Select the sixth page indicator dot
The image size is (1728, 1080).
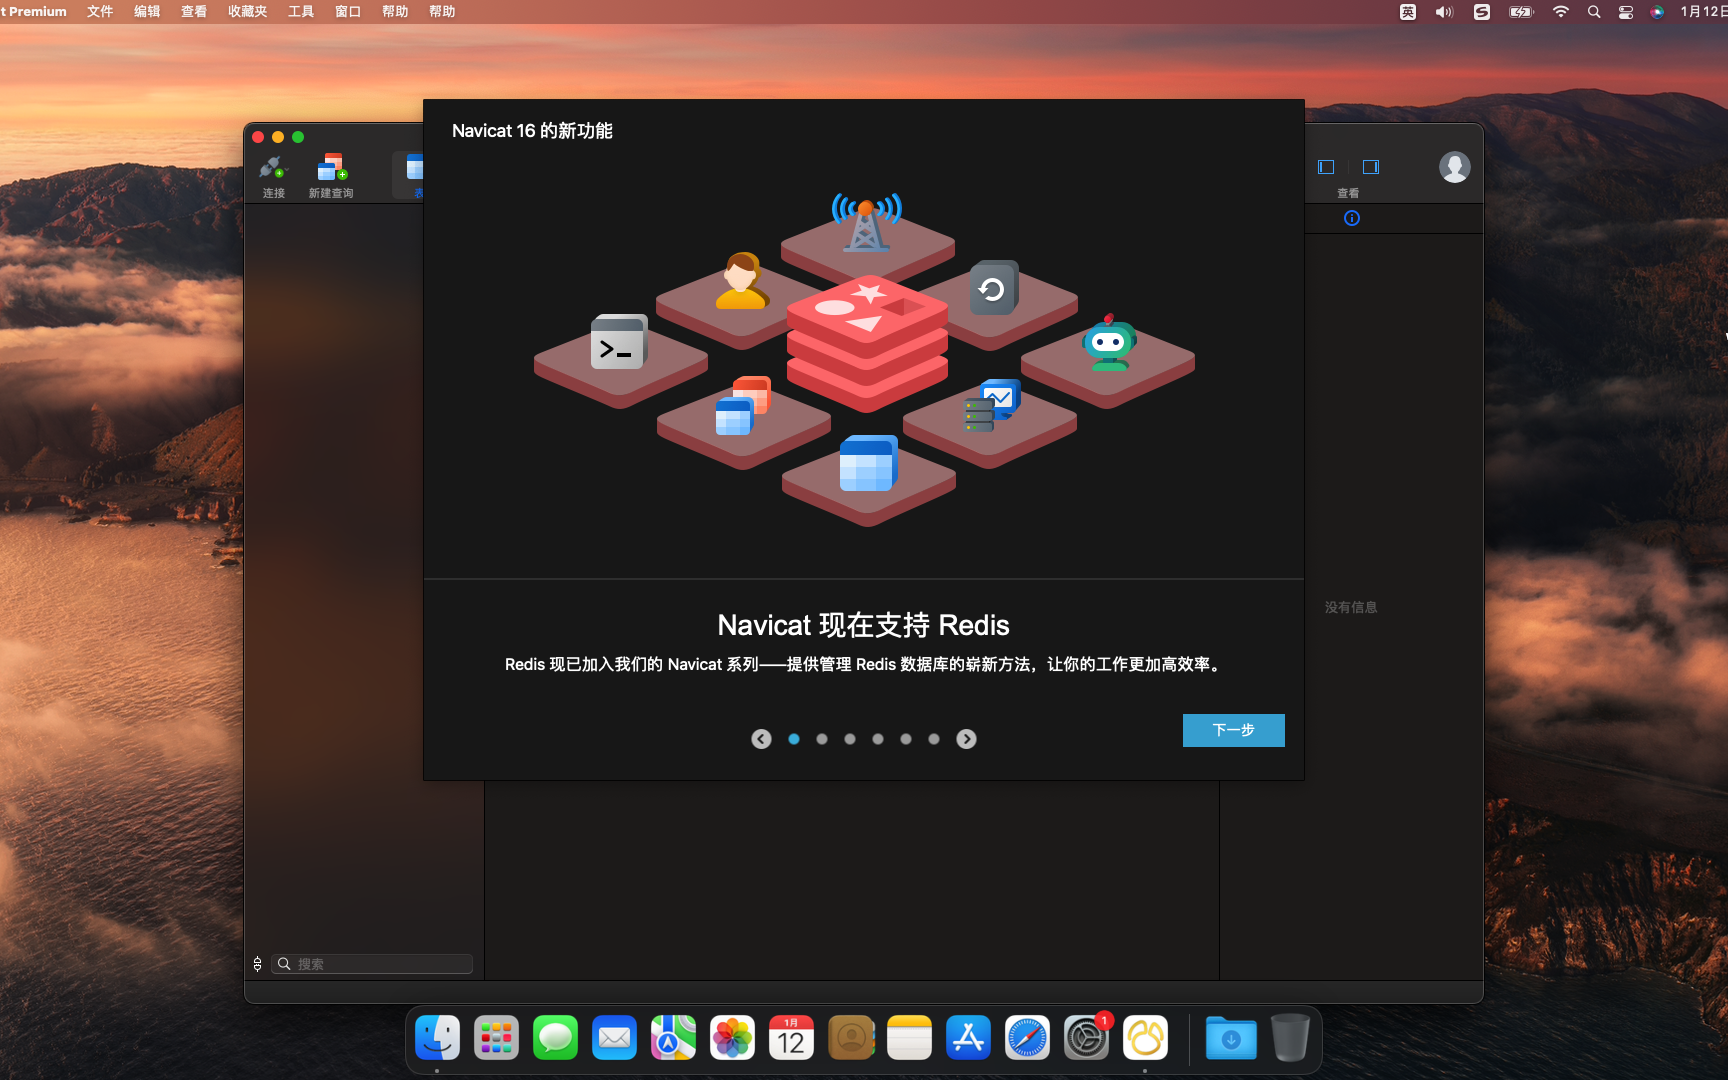(934, 739)
